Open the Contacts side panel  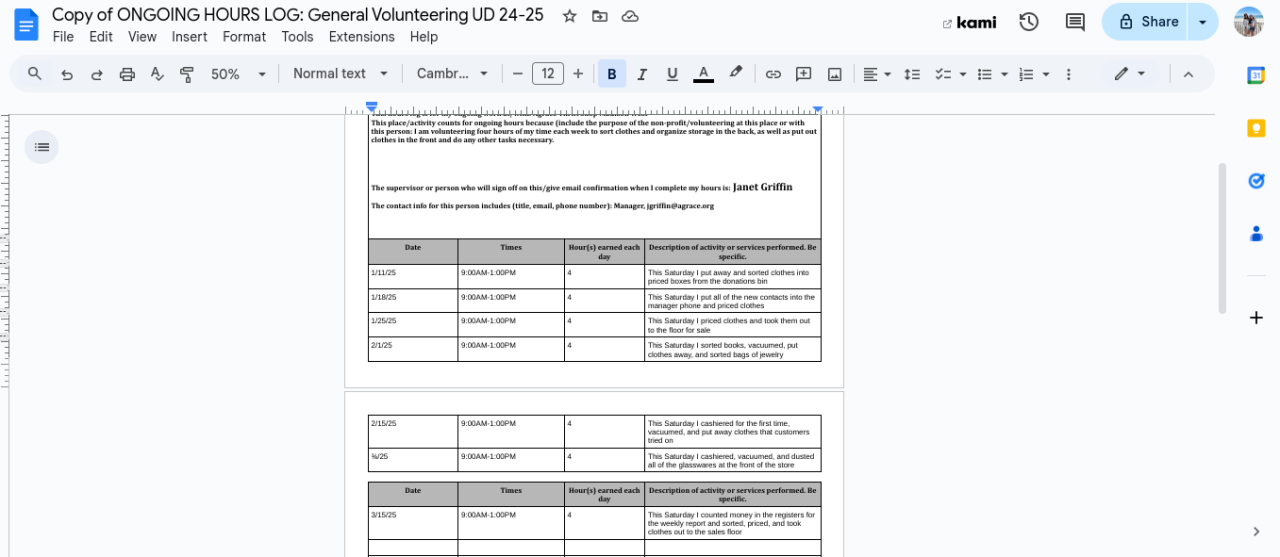click(x=1256, y=234)
